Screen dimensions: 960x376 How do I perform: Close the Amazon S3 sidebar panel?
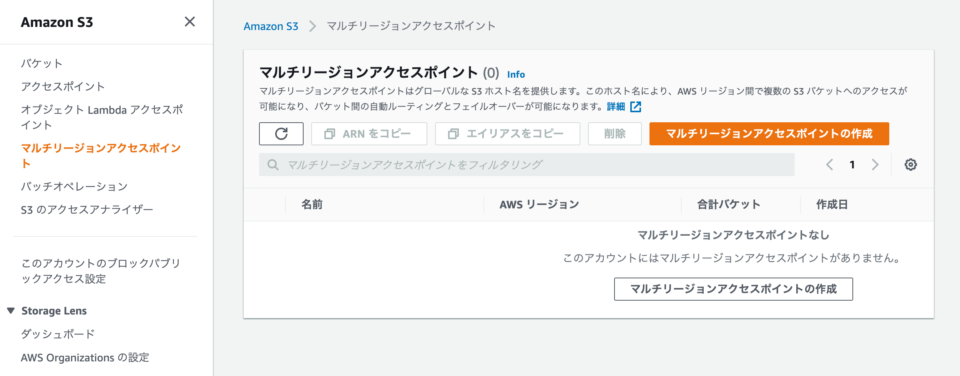pos(190,22)
